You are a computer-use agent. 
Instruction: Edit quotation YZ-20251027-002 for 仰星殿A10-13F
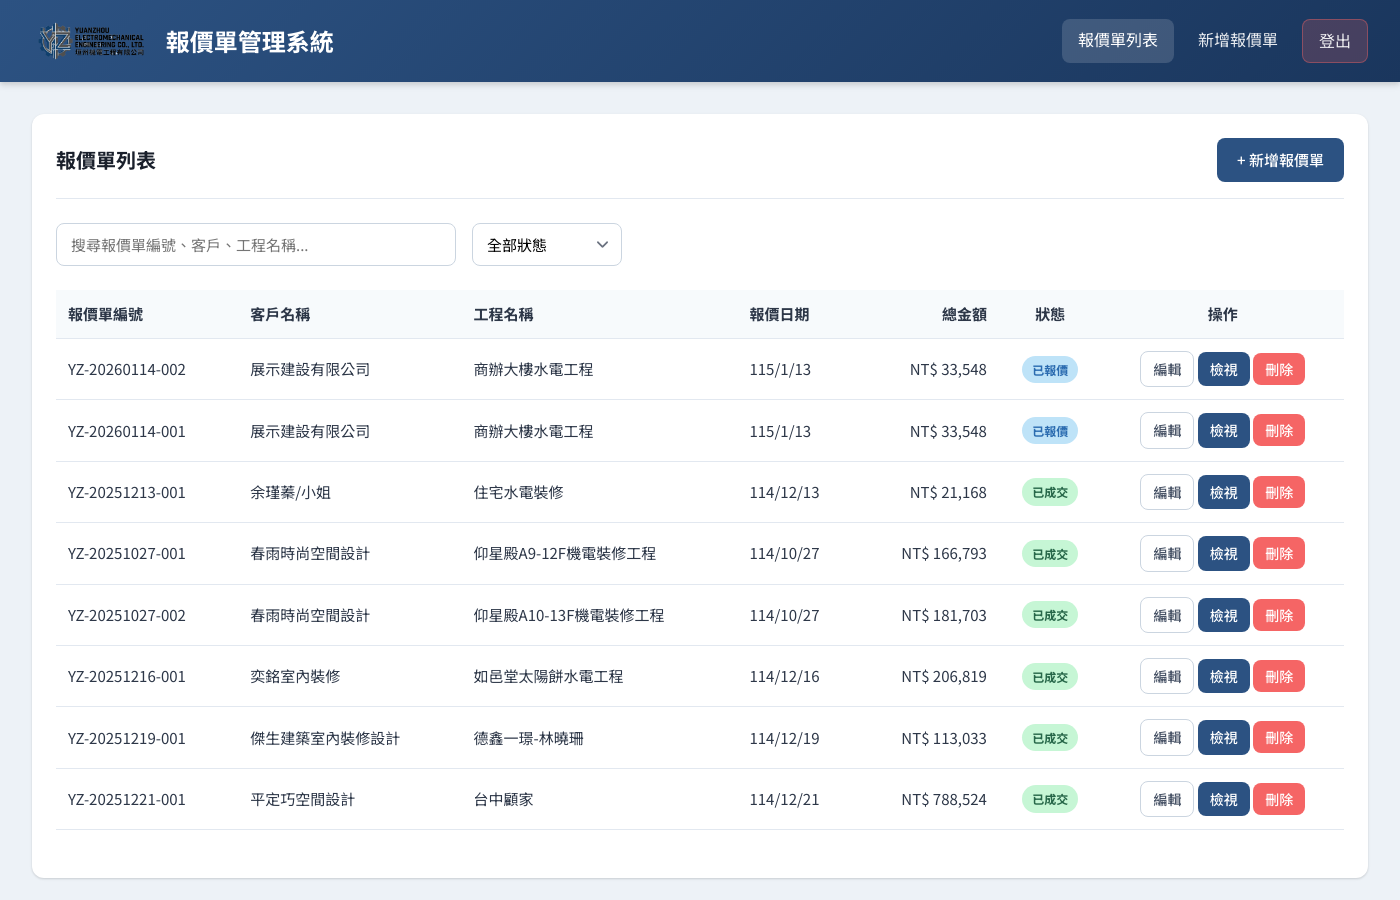click(x=1166, y=615)
